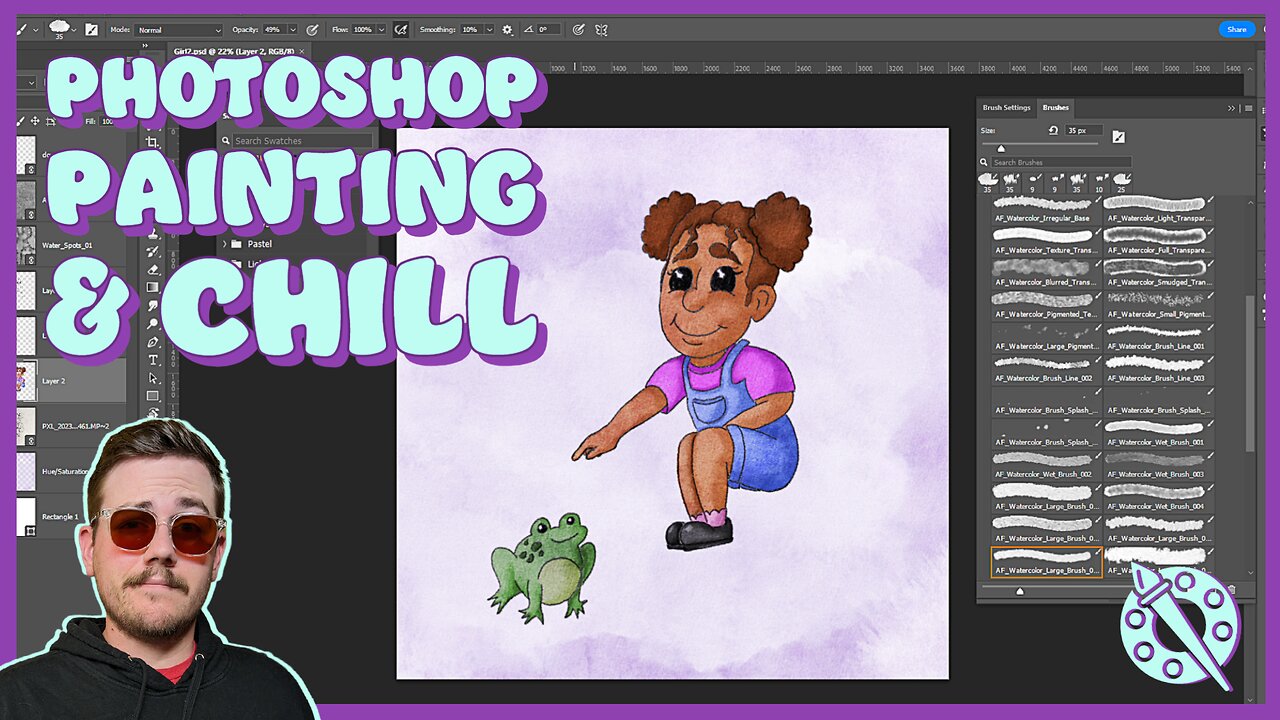Click the brush thumbnail size slider handle
This screenshot has width=1280, height=720.
coord(1020,591)
